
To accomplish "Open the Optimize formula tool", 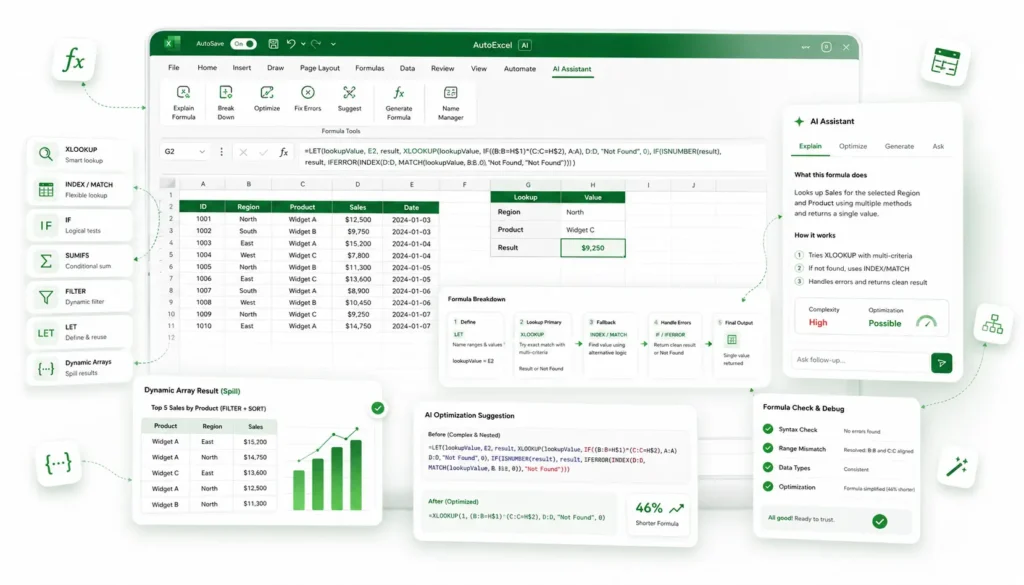I will [x=266, y=93].
